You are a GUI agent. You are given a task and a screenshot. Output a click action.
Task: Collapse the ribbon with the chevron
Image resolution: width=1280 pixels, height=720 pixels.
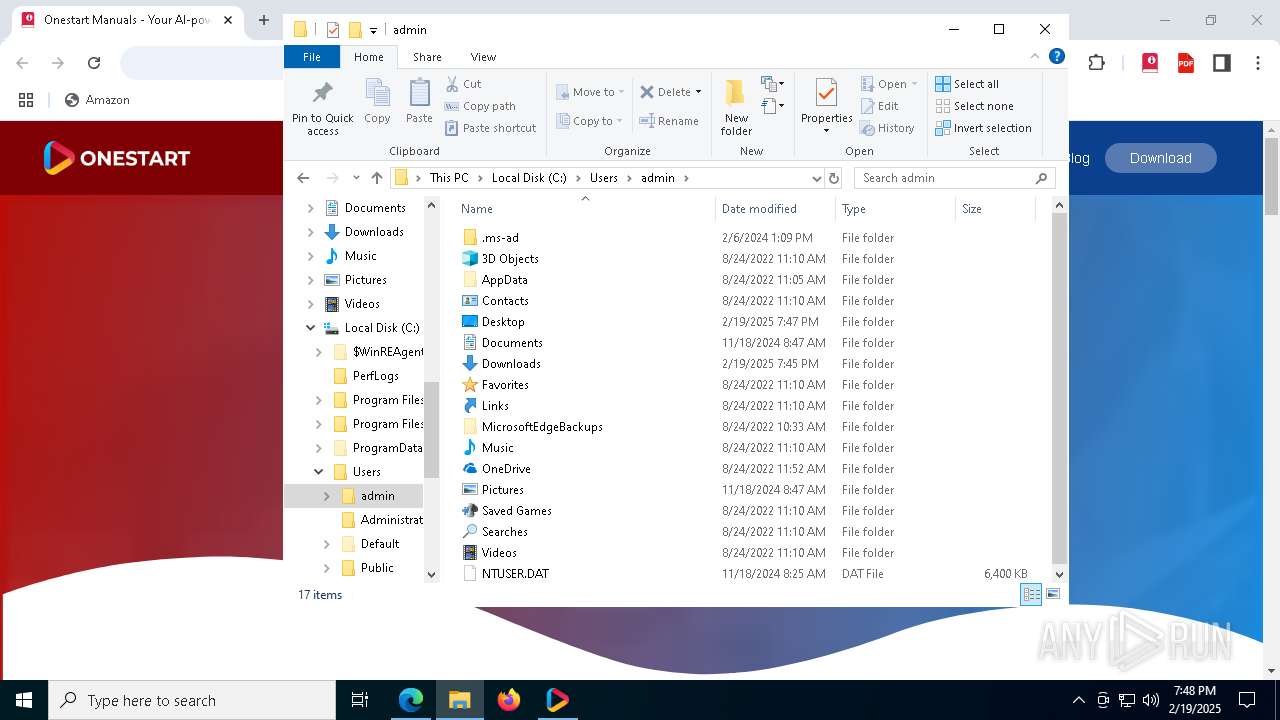[x=1035, y=56]
